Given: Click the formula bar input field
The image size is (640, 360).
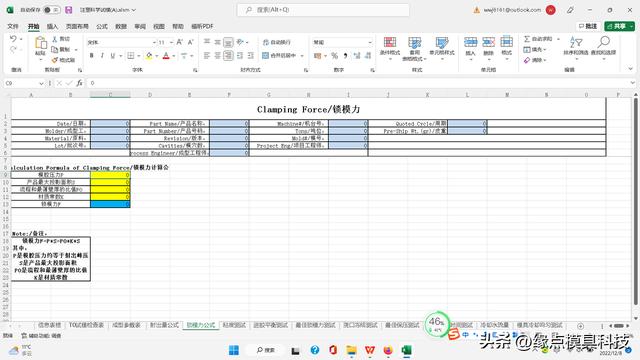Looking at the screenshot, I should tap(357, 83).
